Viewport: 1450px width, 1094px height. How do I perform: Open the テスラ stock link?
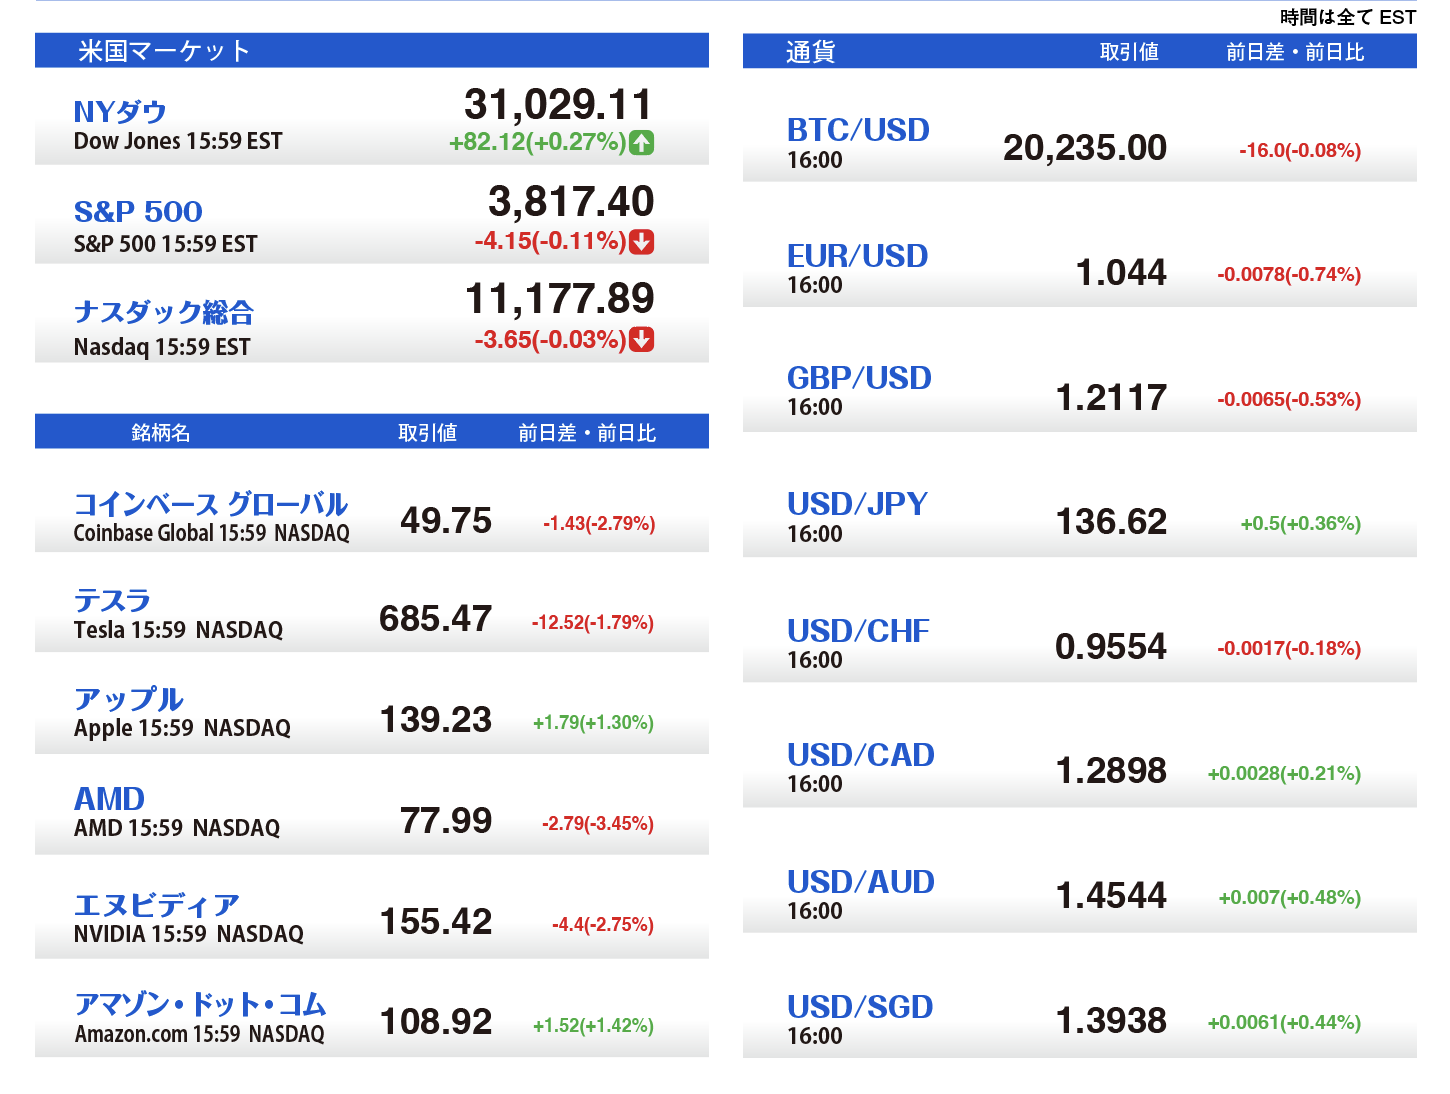click(112, 601)
